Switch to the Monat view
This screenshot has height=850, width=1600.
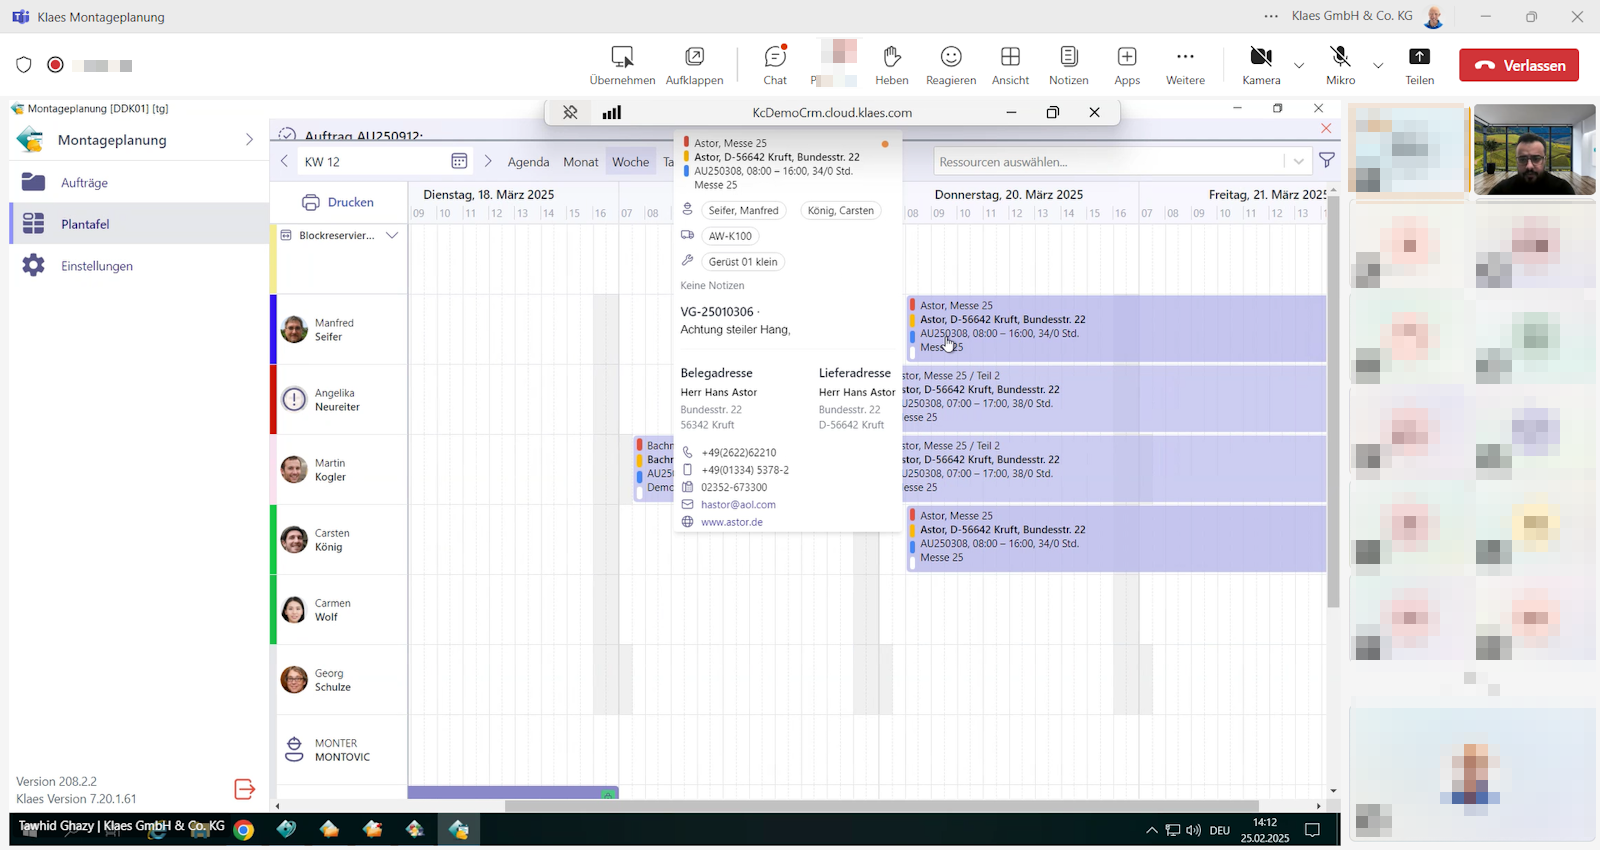581,162
